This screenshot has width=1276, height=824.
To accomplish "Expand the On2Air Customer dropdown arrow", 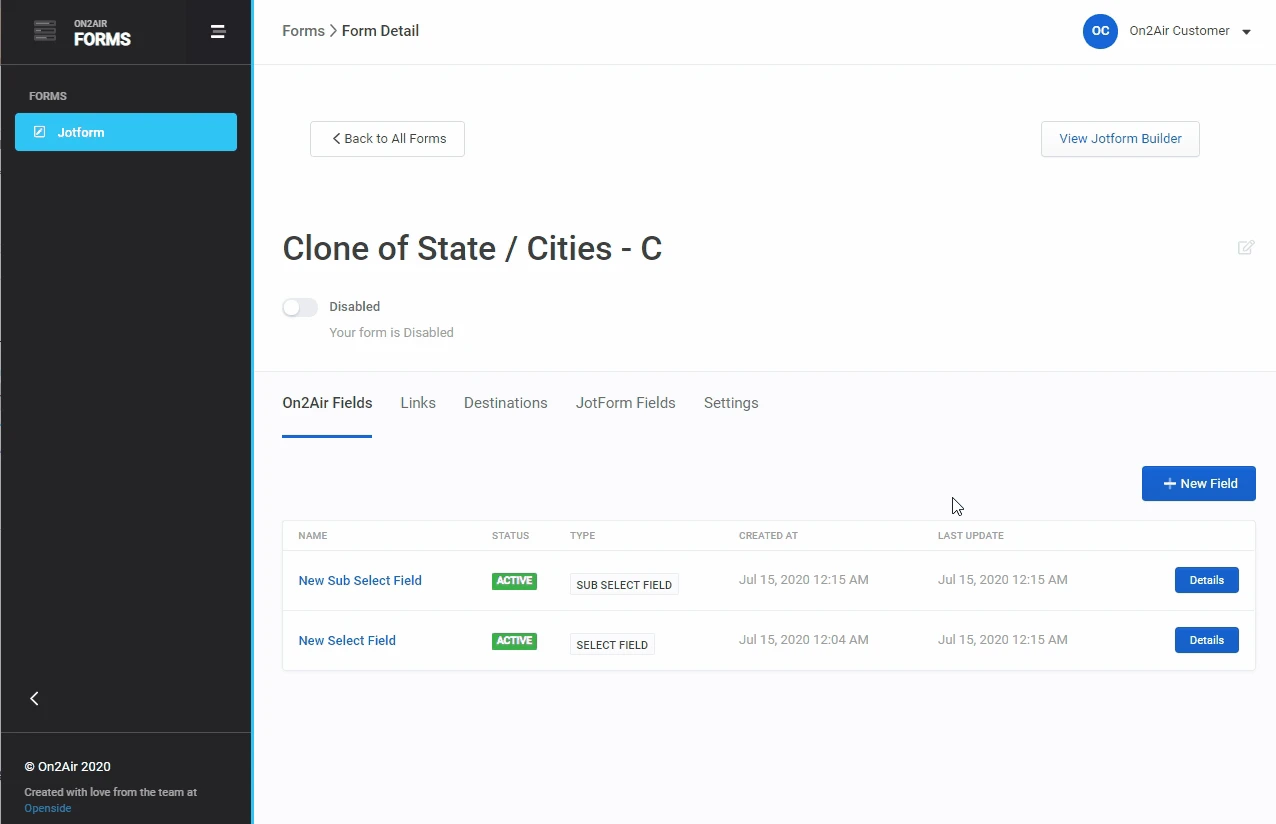I will coord(1246,32).
